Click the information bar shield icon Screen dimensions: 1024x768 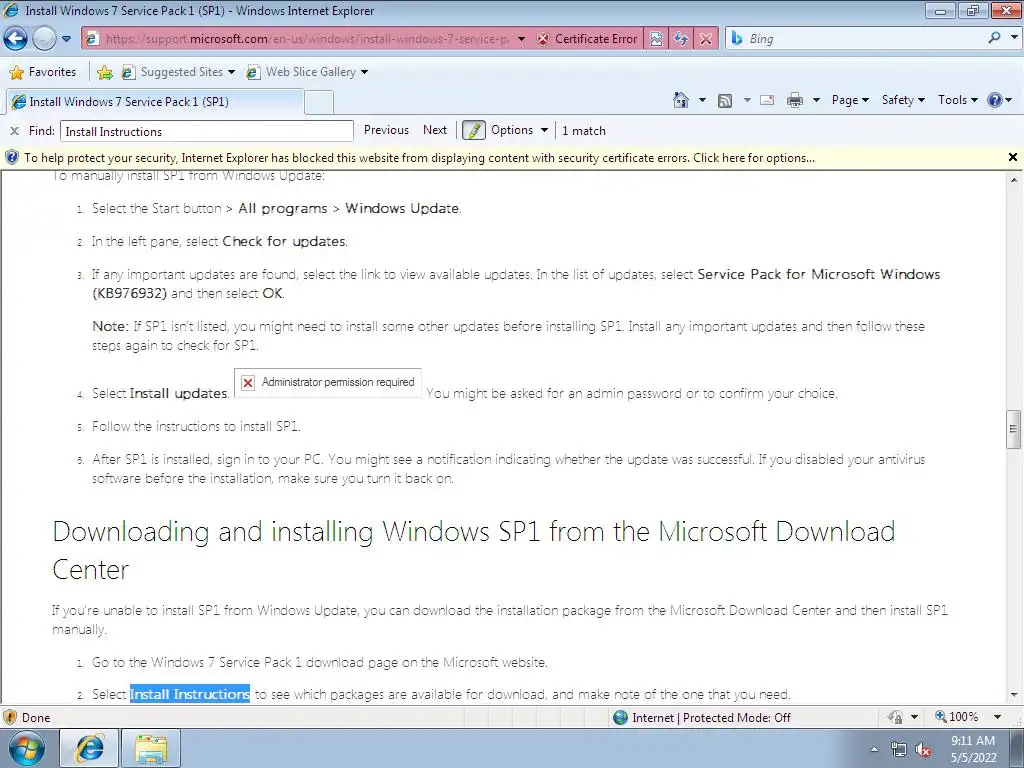[11, 157]
